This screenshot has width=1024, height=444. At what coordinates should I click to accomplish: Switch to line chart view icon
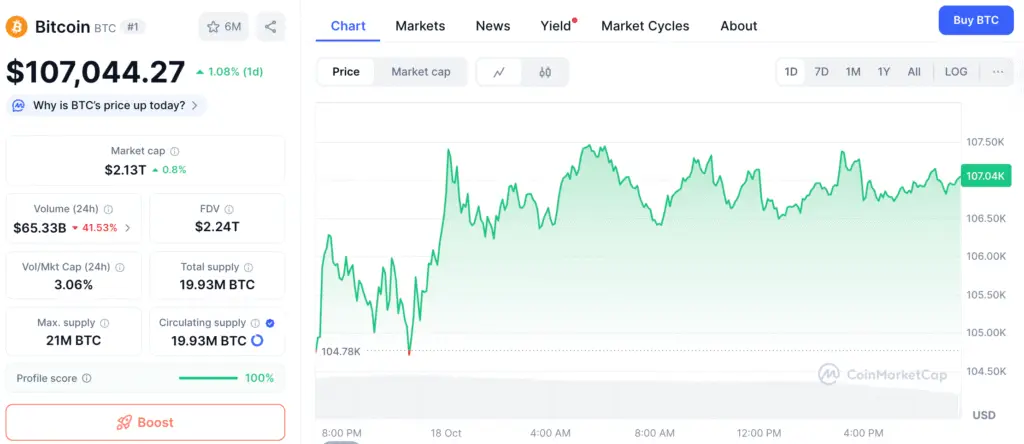(x=500, y=72)
